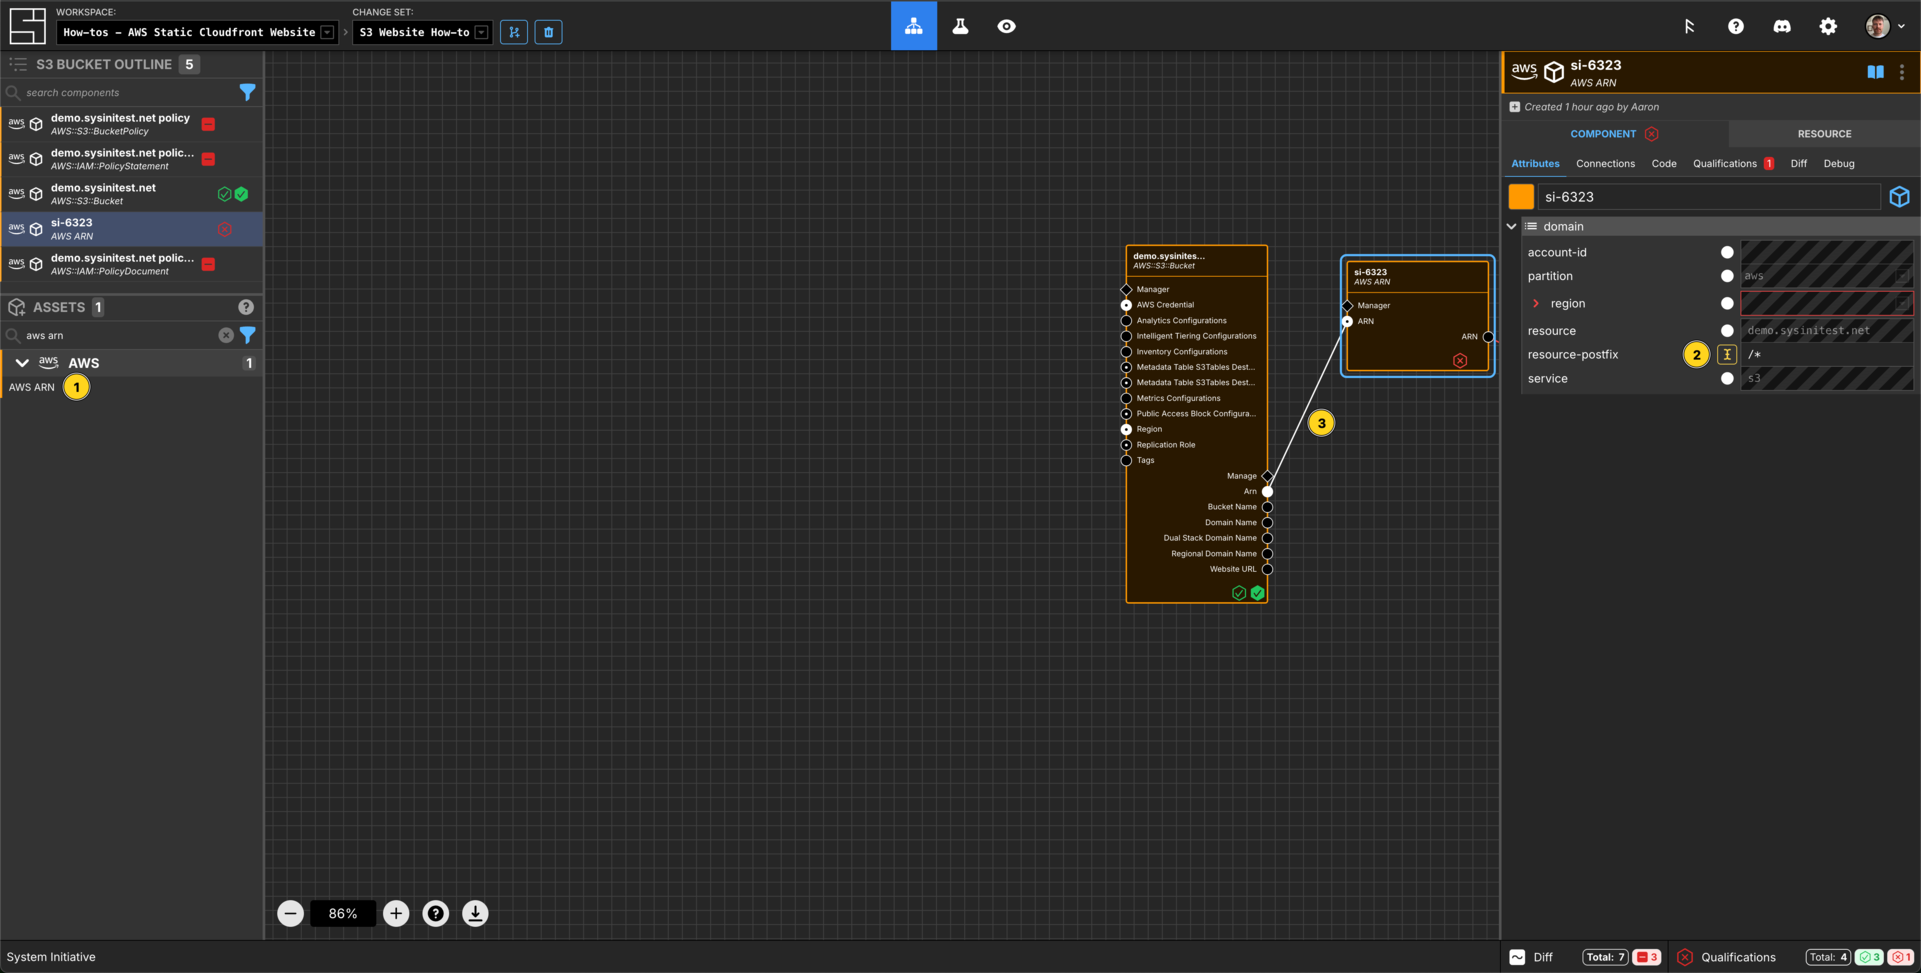Viewport: 1921px width, 973px height.
Task: Click the filter icon in Assets search
Action: pyautogui.click(x=247, y=335)
